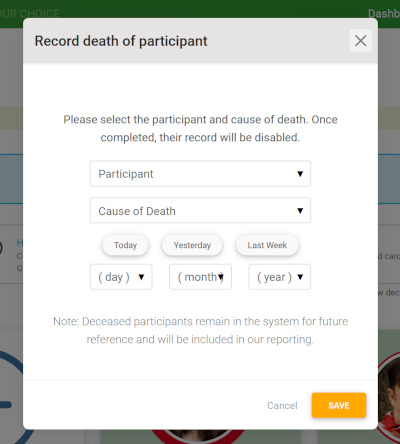Open the Dashboard item in the green header

tap(384, 13)
